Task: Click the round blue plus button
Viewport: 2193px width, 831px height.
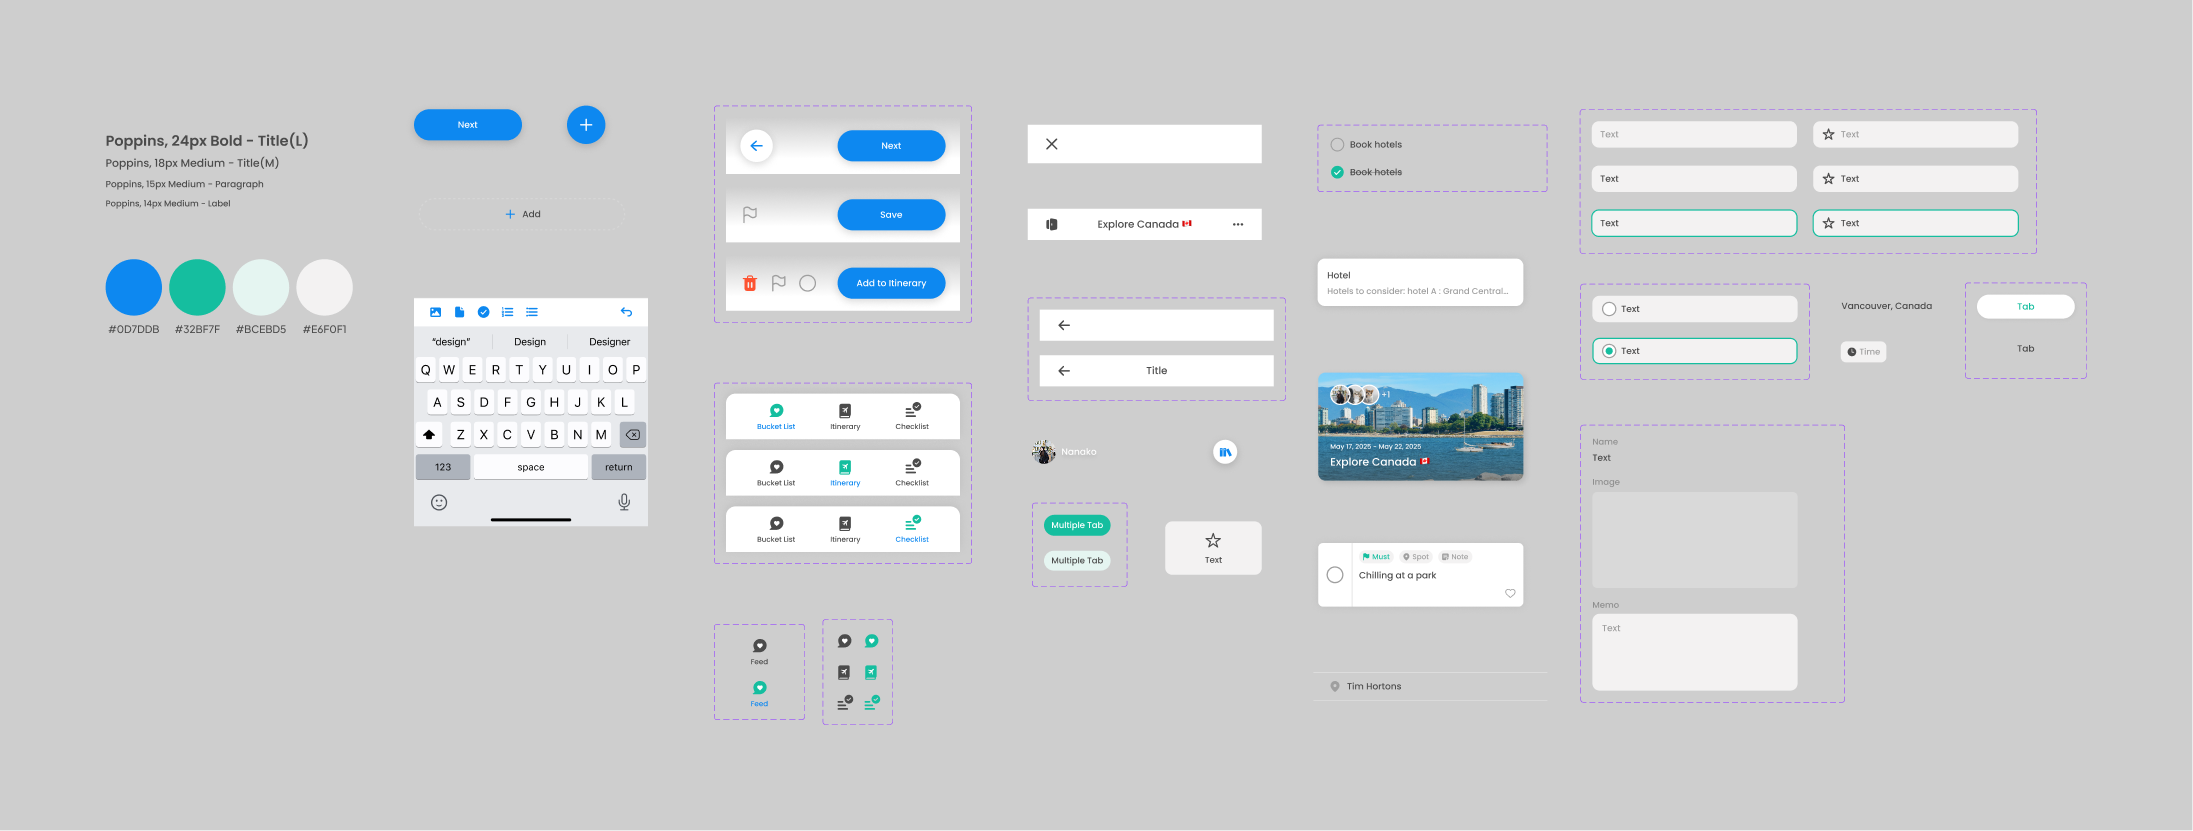Action: point(586,125)
